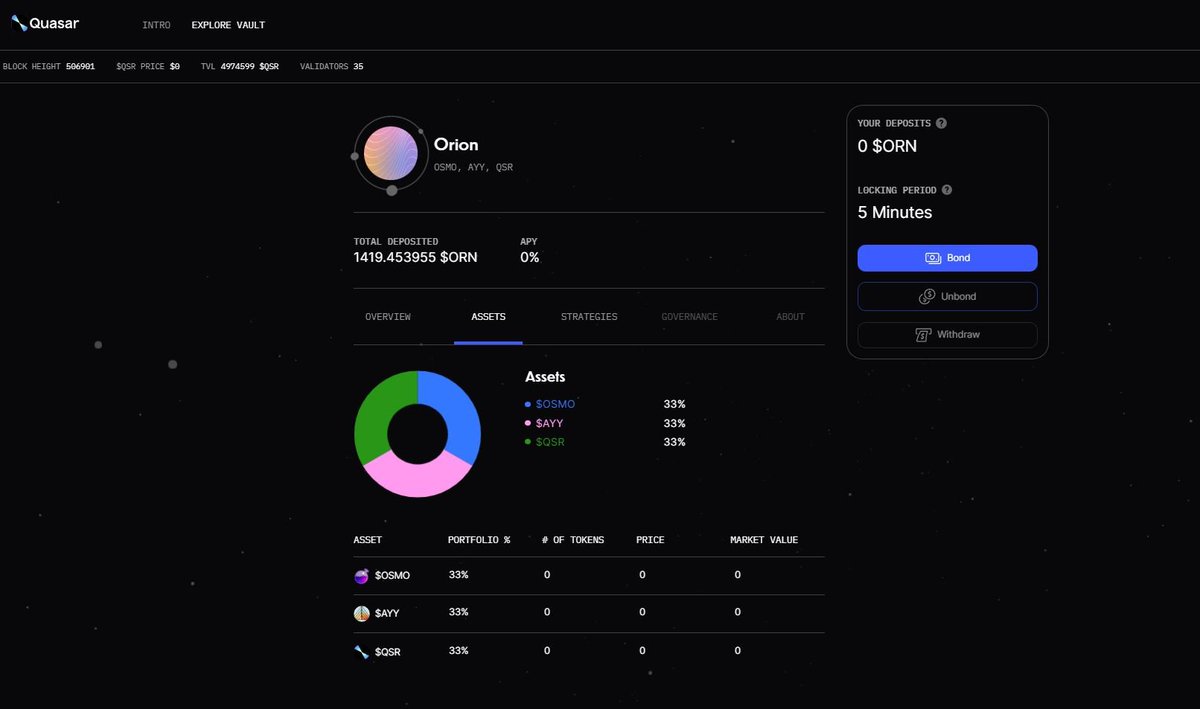Click the Block Height value 506901
This screenshot has width=1200, height=709.
[x=80, y=66]
